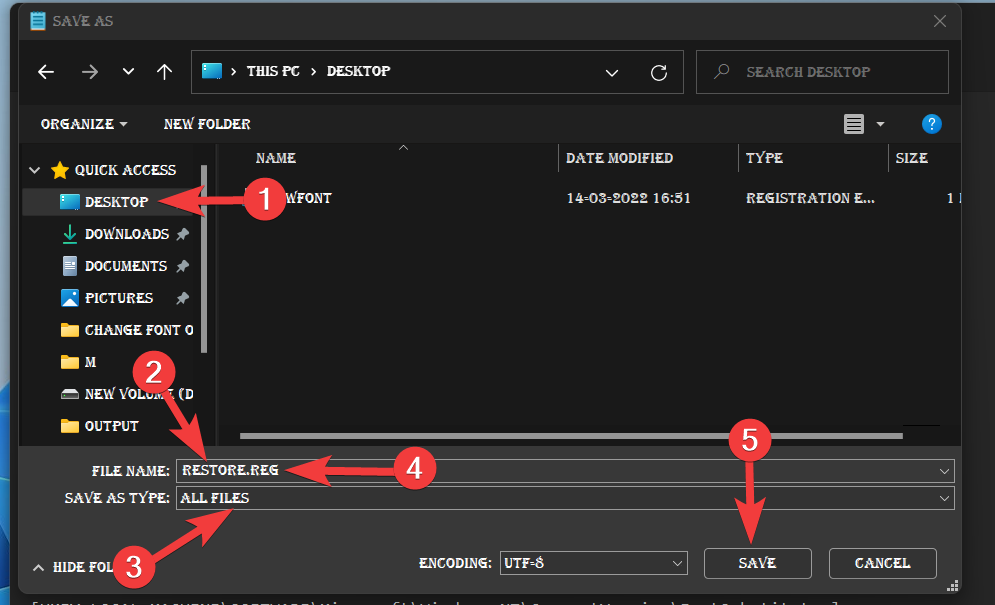The height and width of the screenshot is (605, 995).
Task: Click the This PC breadcrumb
Action: [x=273, y=71]
